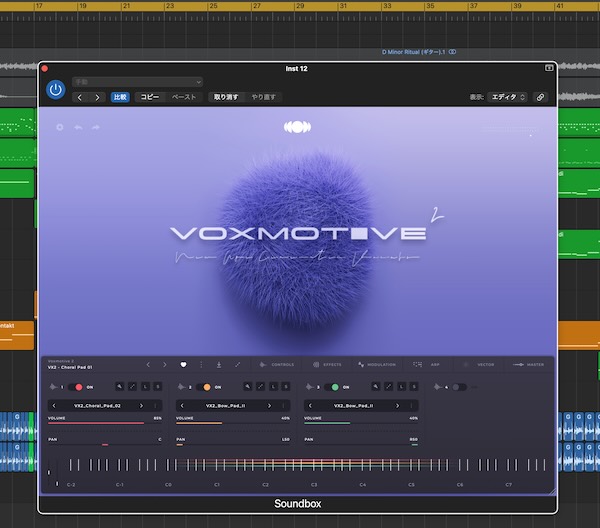This screenshot has height=528, width=600.
Task: Open the preset dropdown in plugin header
Action: (137, 81)
